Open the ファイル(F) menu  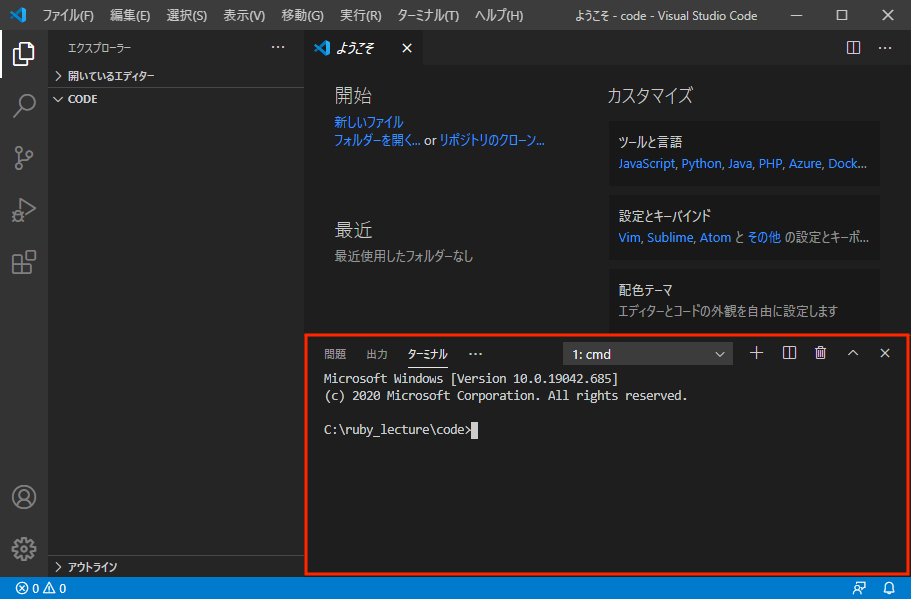(x=68, y=15)
